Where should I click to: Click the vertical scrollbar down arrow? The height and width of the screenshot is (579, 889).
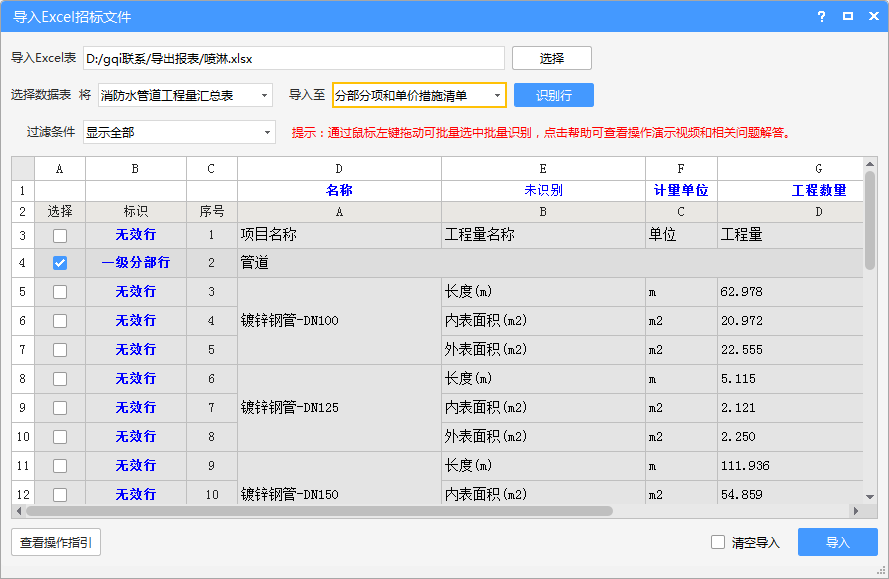pos(870,497)
